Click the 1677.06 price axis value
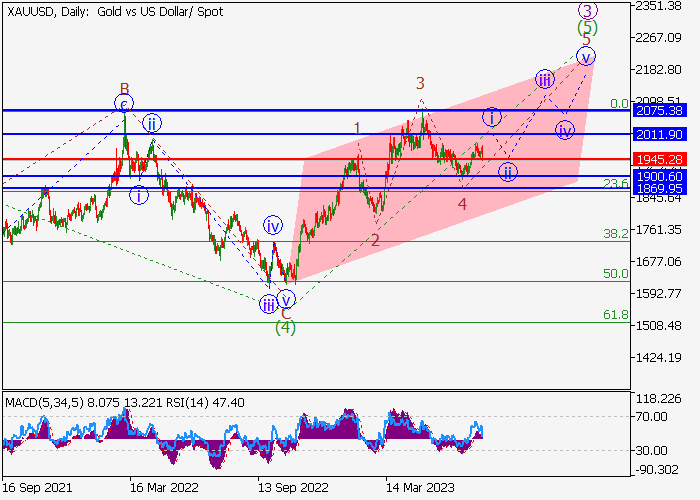This screenshot has height=500, width=700. tap(658, 261)
